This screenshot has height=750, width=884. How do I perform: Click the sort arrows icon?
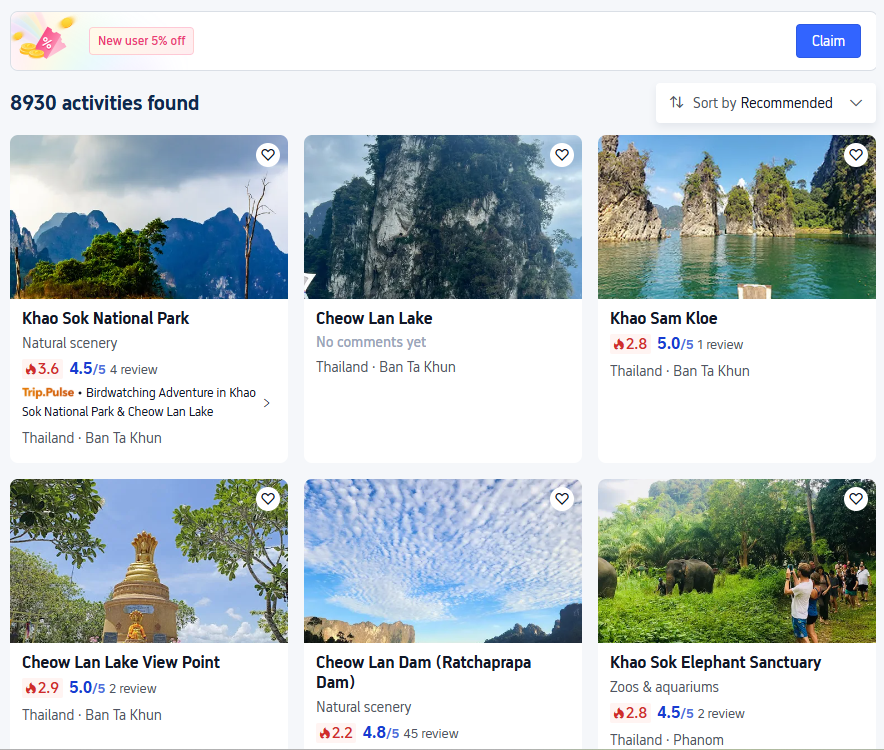[x=677, y=103]
